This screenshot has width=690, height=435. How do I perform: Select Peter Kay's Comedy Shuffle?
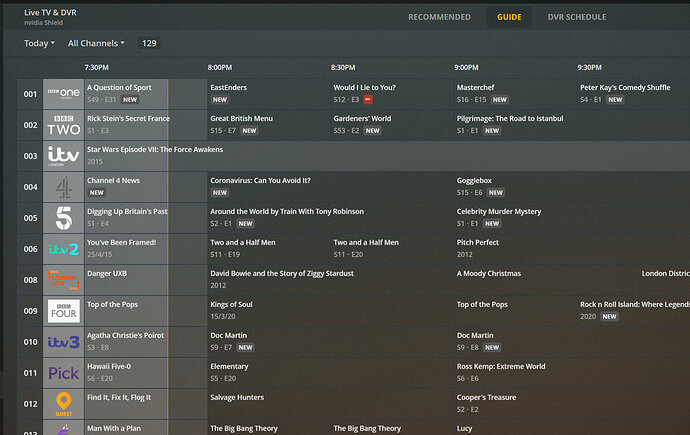click(634, 94)
